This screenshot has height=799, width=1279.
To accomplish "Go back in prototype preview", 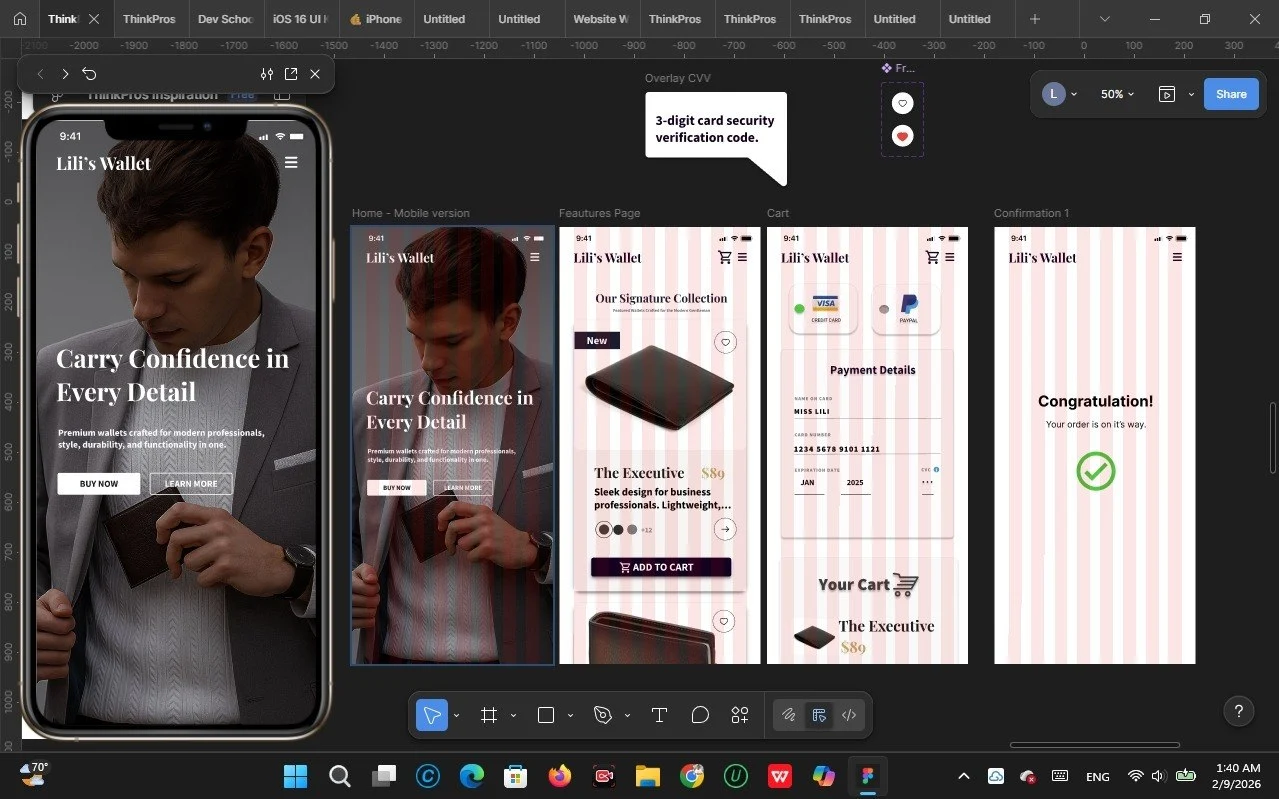I will tap(40, 74).
